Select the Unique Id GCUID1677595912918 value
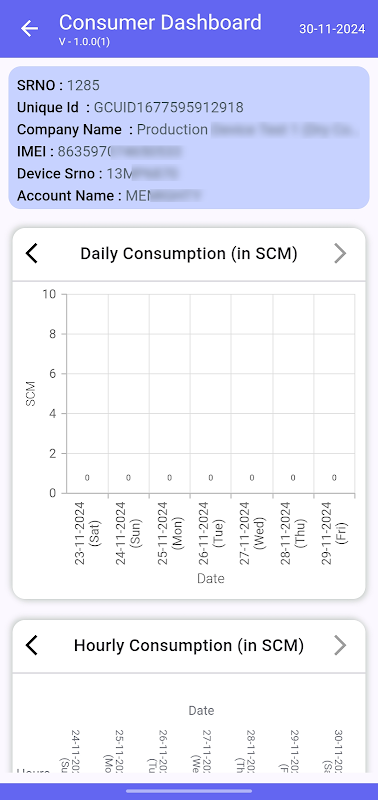The image size is (378, 800). [168, 108]
